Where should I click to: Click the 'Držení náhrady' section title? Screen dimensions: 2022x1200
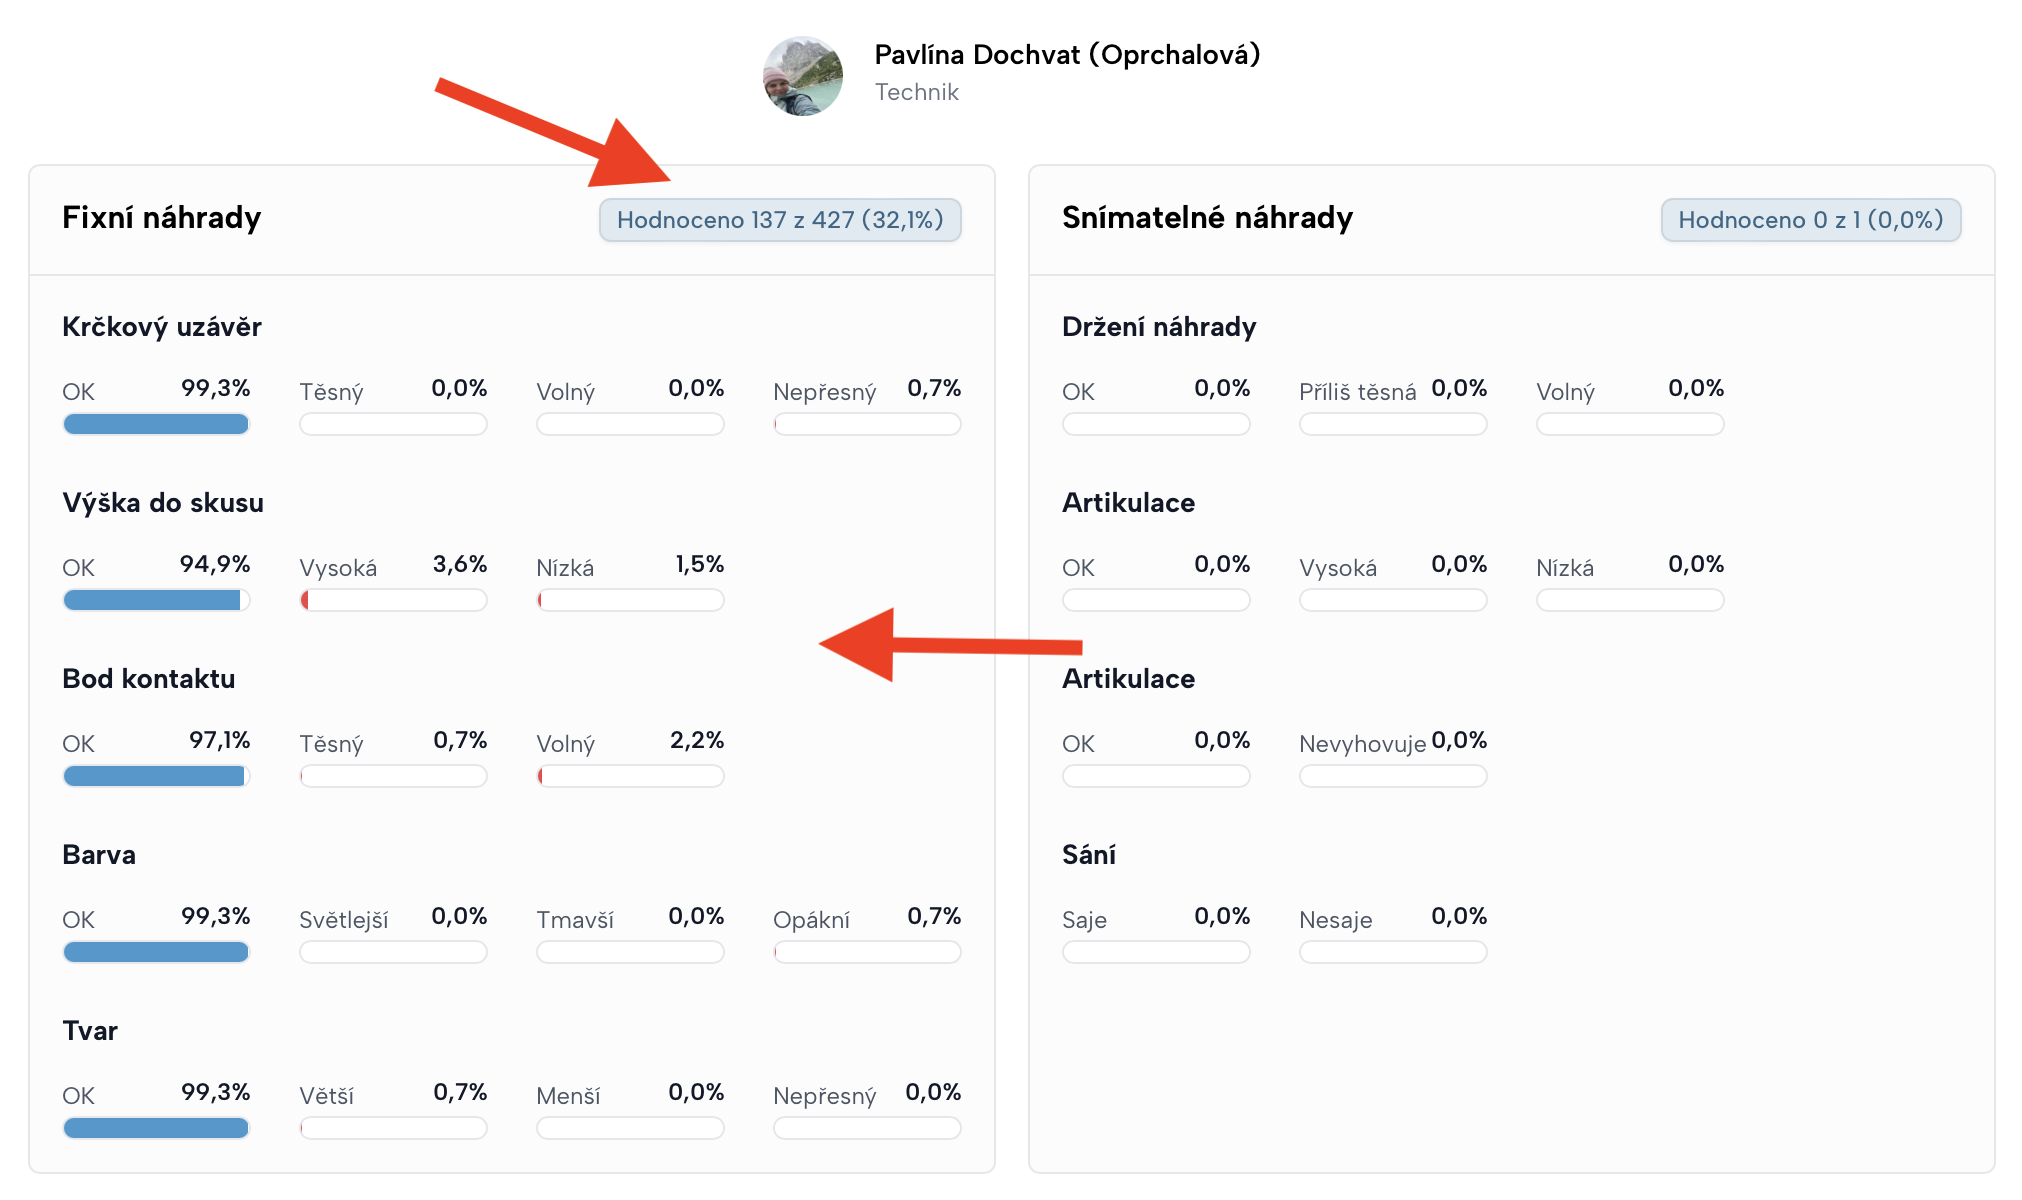point(1159,327)
